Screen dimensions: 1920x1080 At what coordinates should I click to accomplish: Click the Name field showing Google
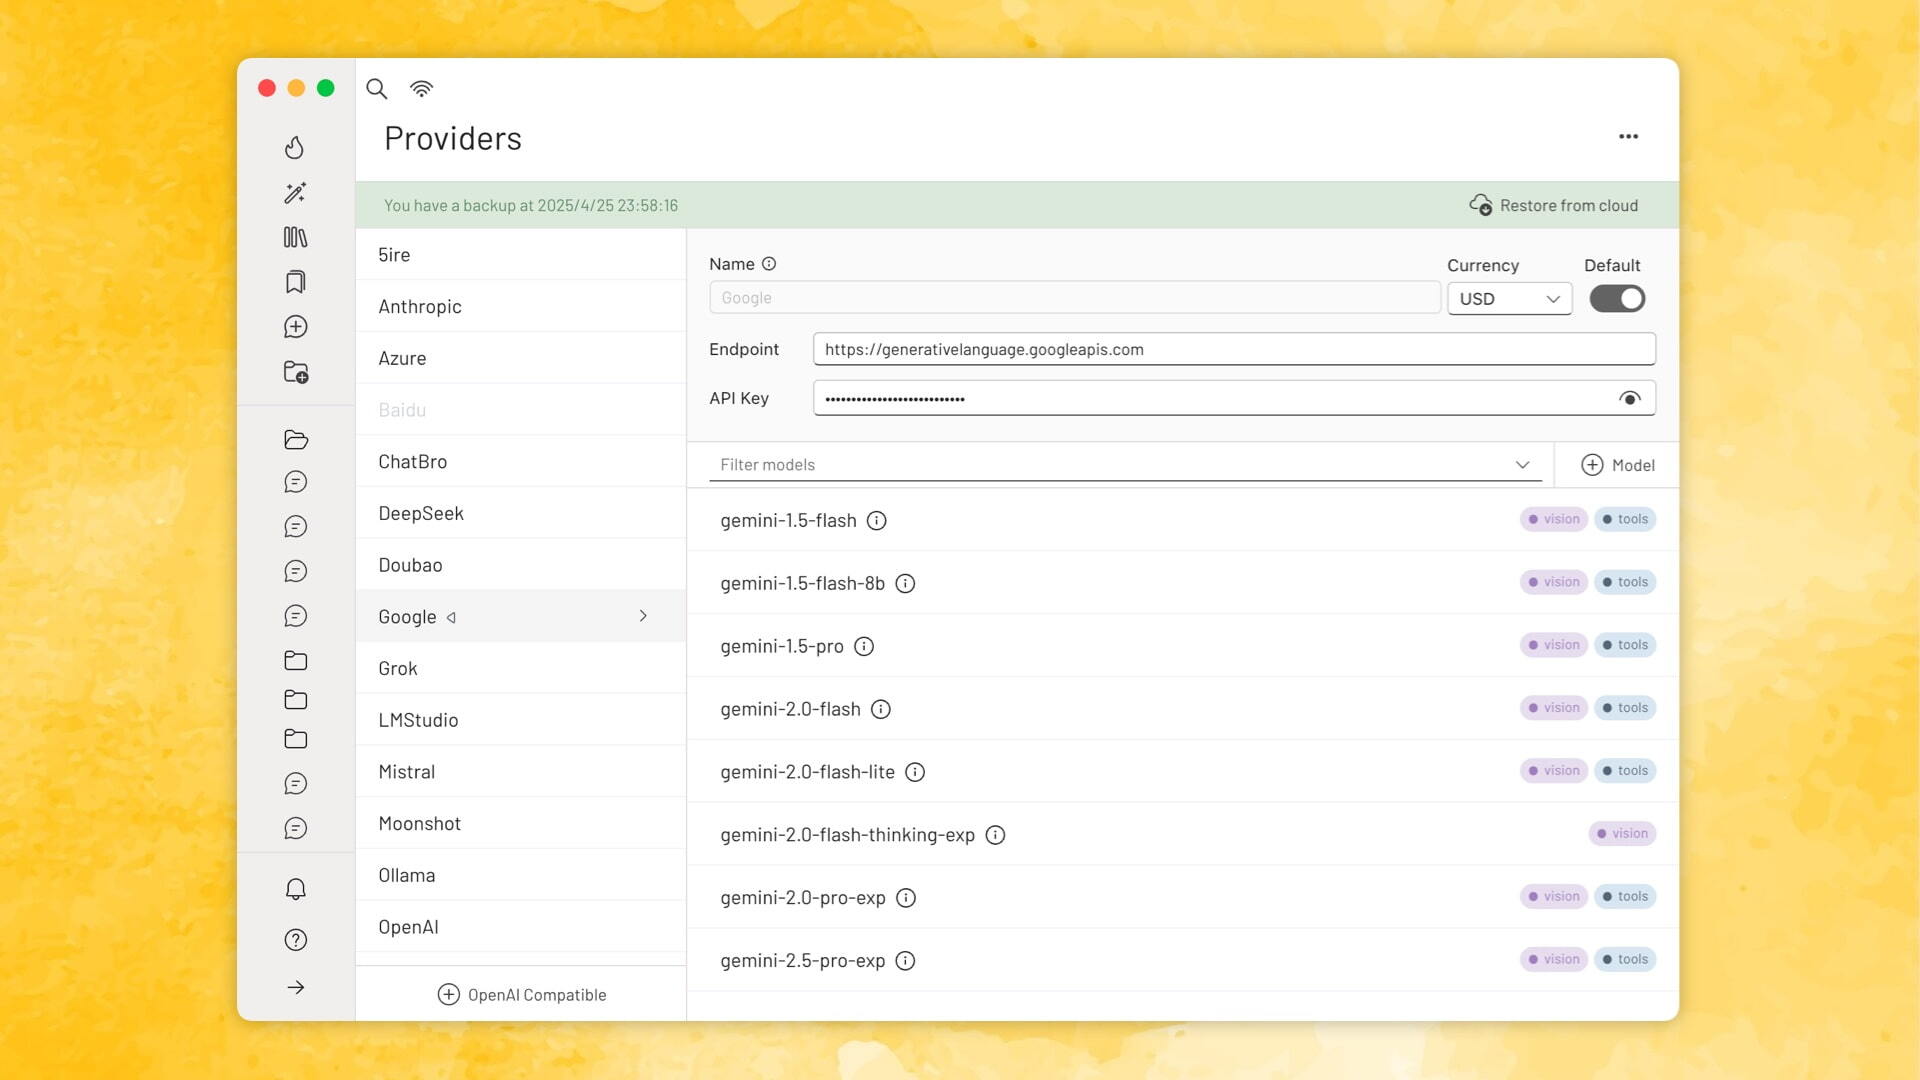tap(1074, 298)
